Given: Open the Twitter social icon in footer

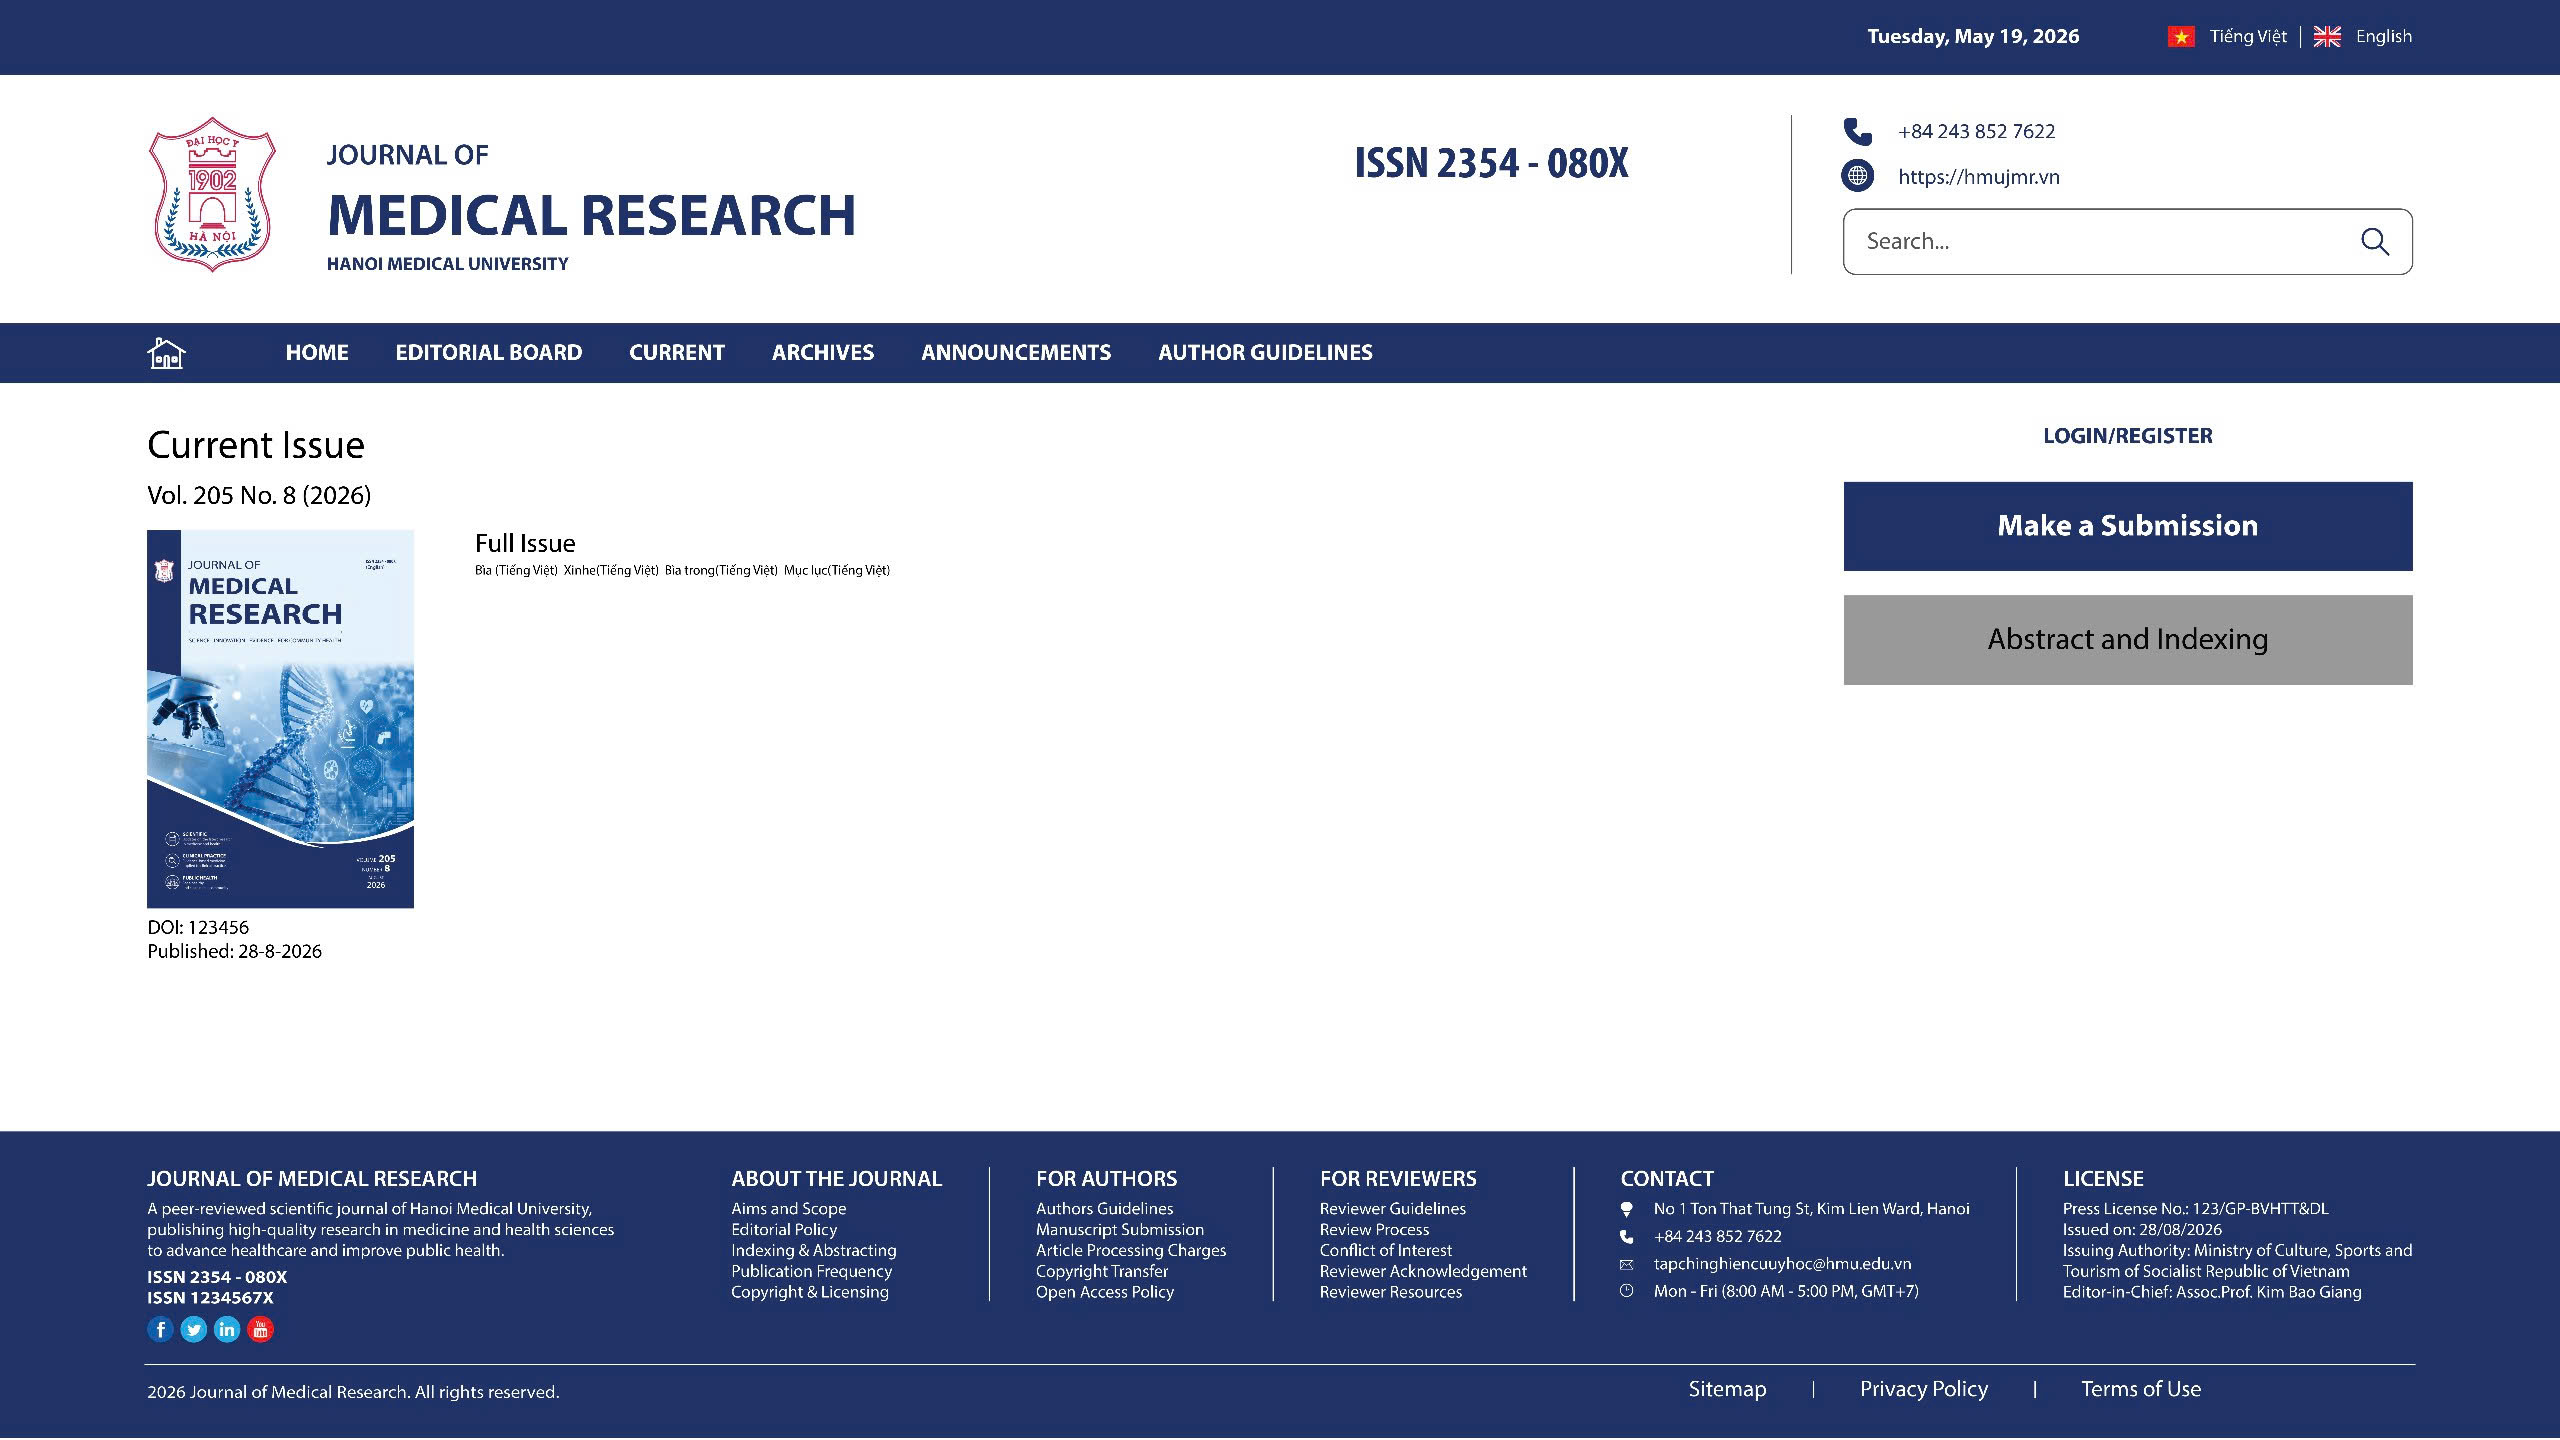Looking at the screenshot, I should point(194,1329).
